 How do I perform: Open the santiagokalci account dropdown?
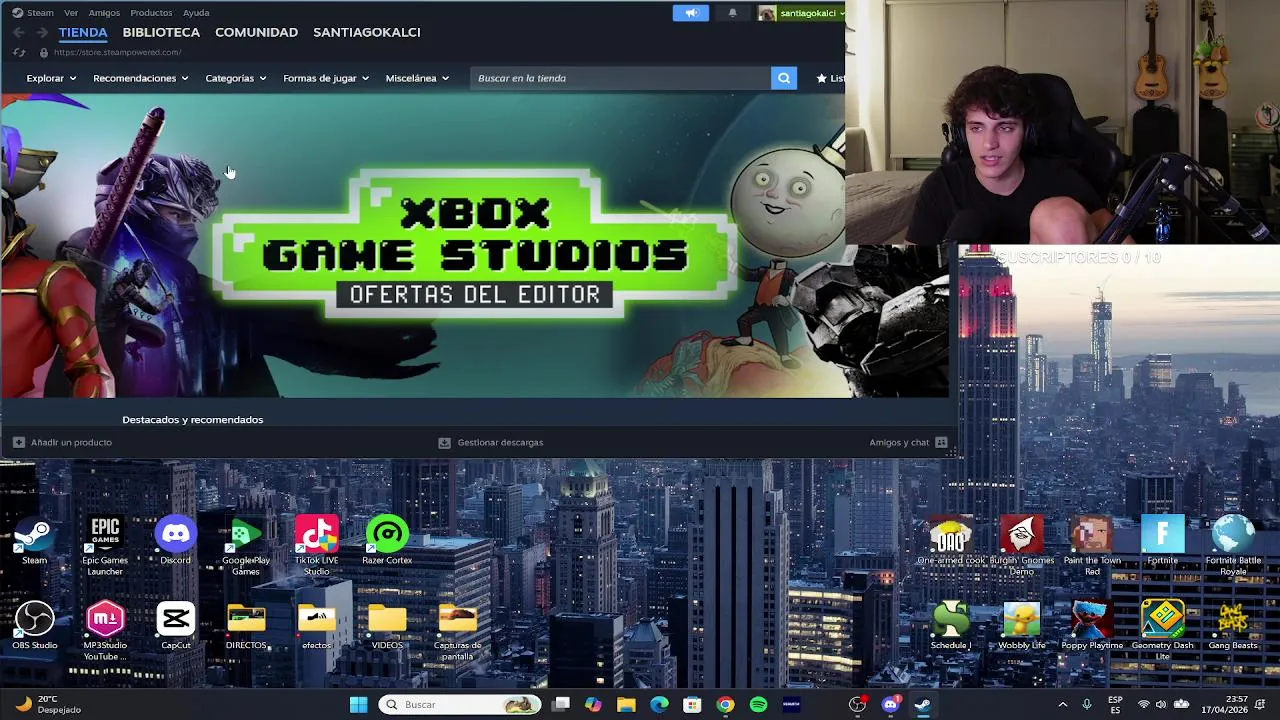click(x=802, y=13)
